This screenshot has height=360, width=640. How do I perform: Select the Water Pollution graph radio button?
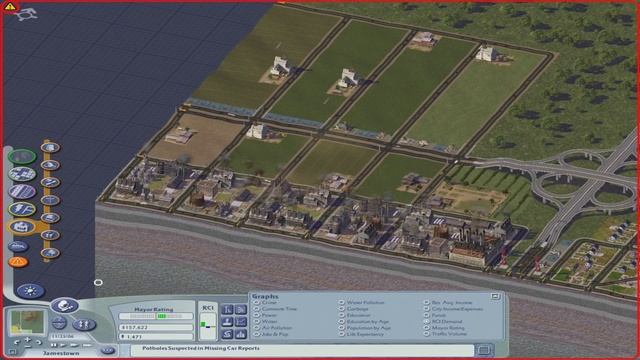click(x=342, y=303)
